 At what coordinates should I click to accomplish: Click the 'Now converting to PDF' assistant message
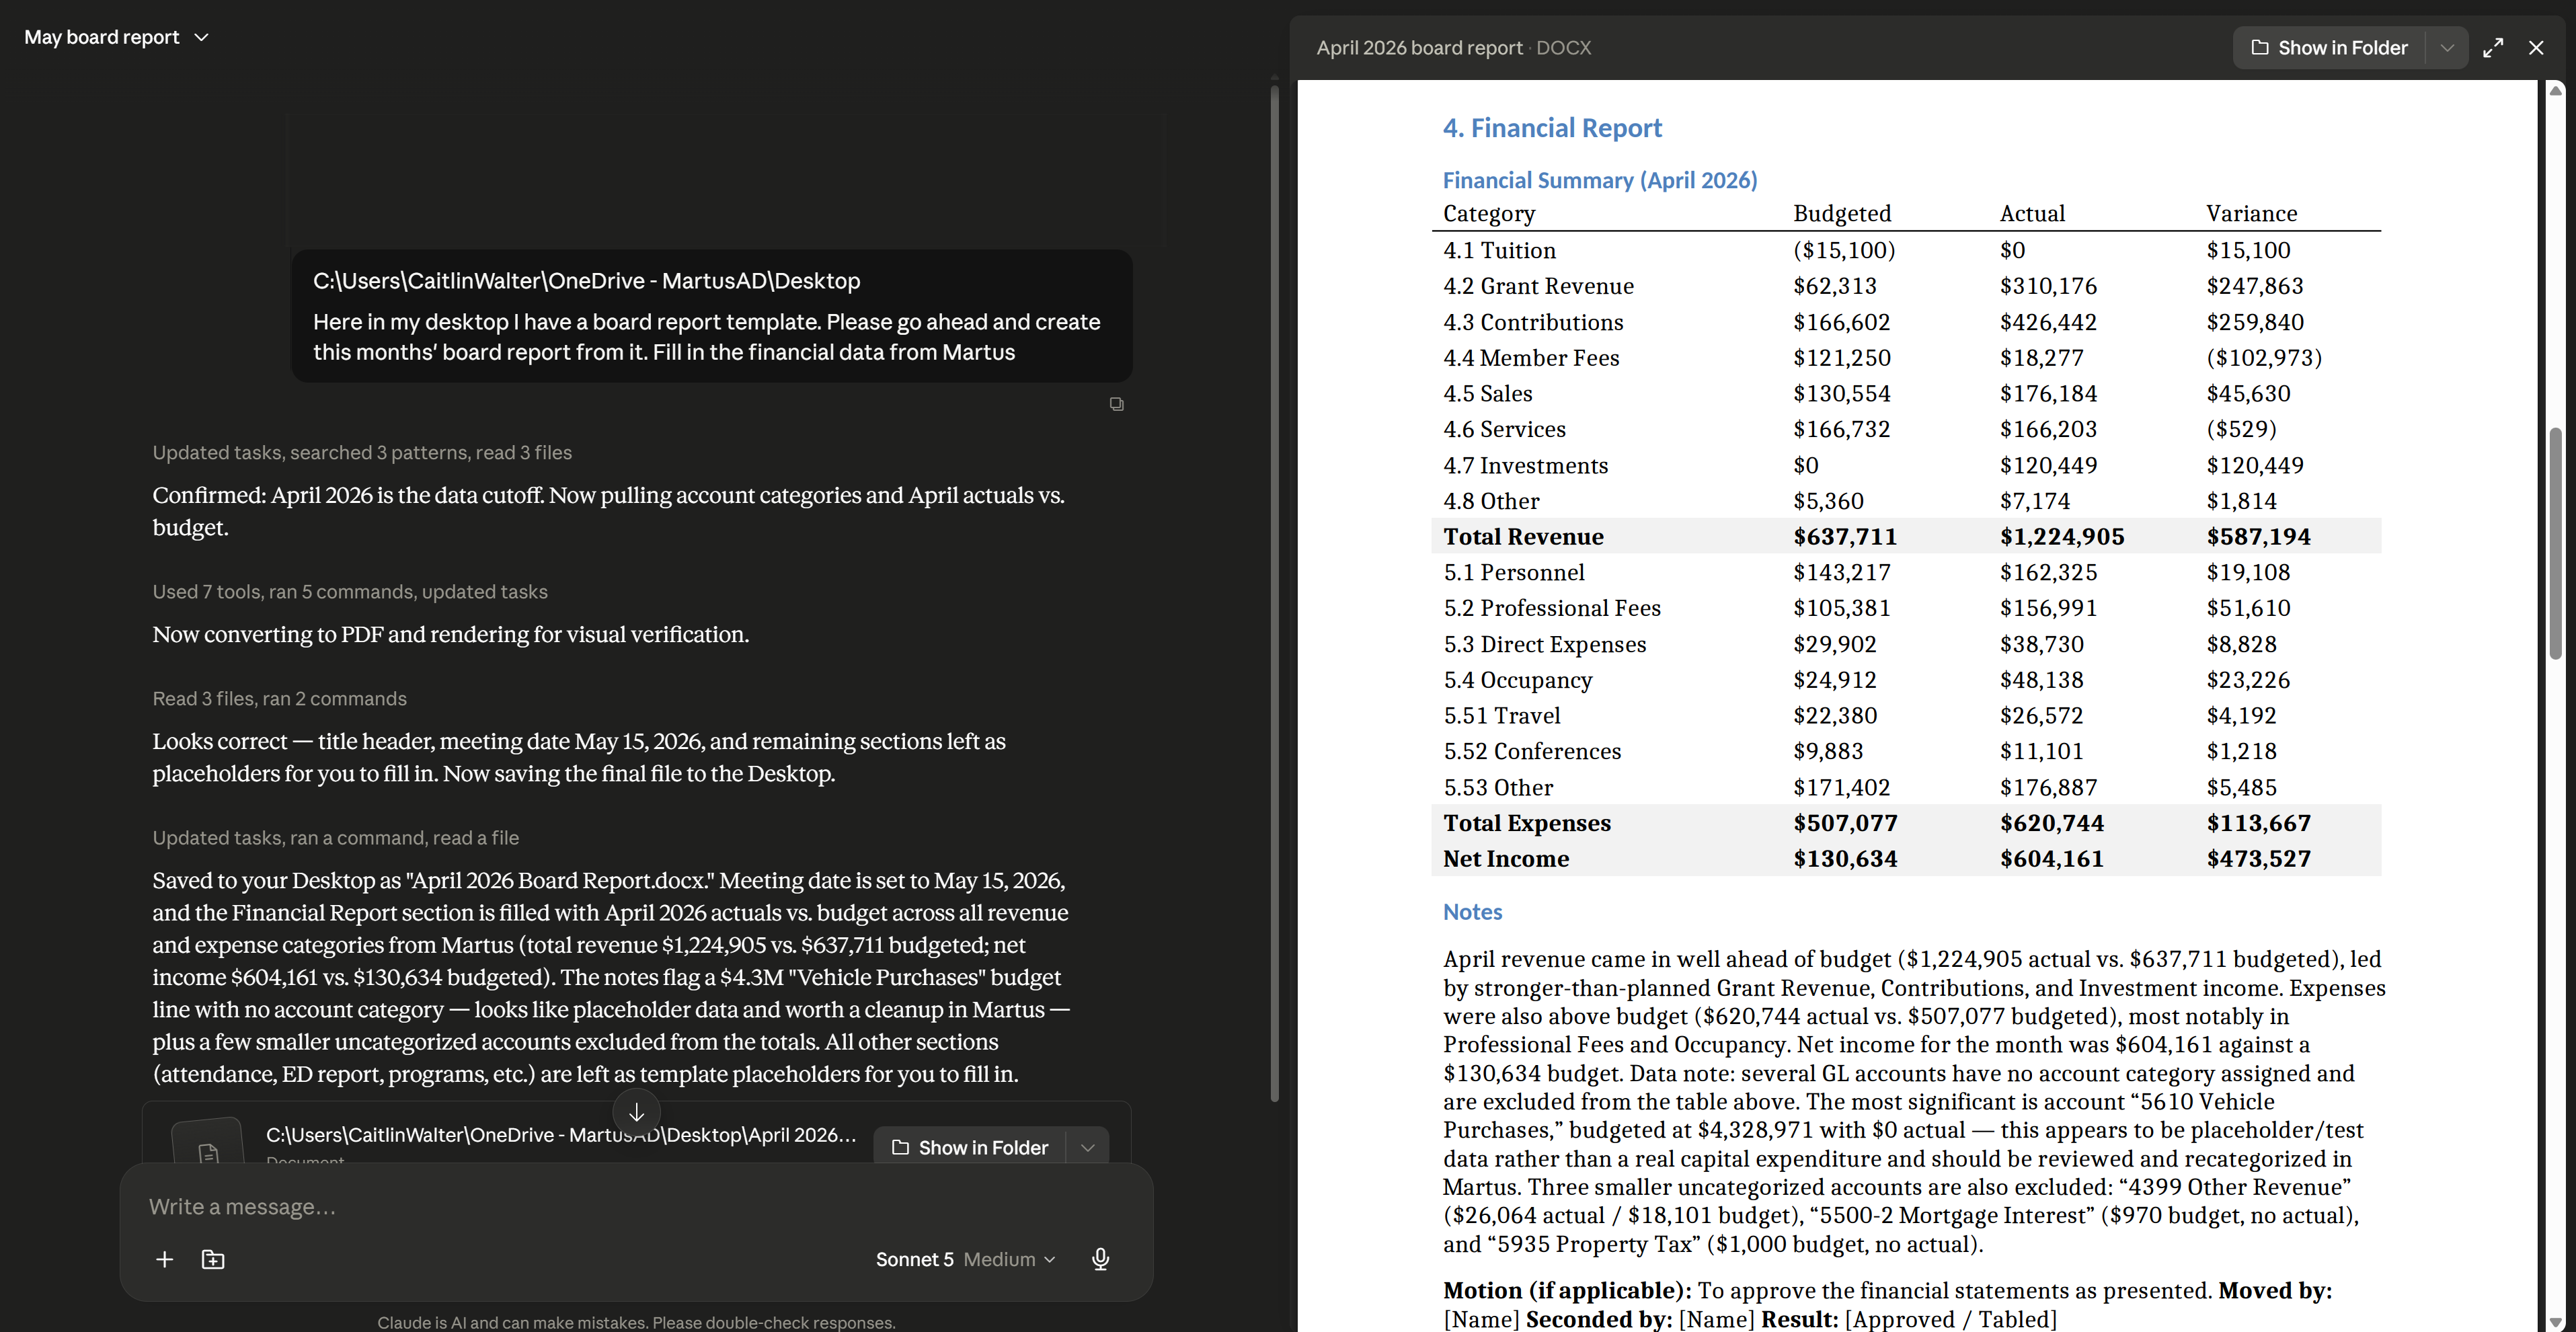point(450,635)
